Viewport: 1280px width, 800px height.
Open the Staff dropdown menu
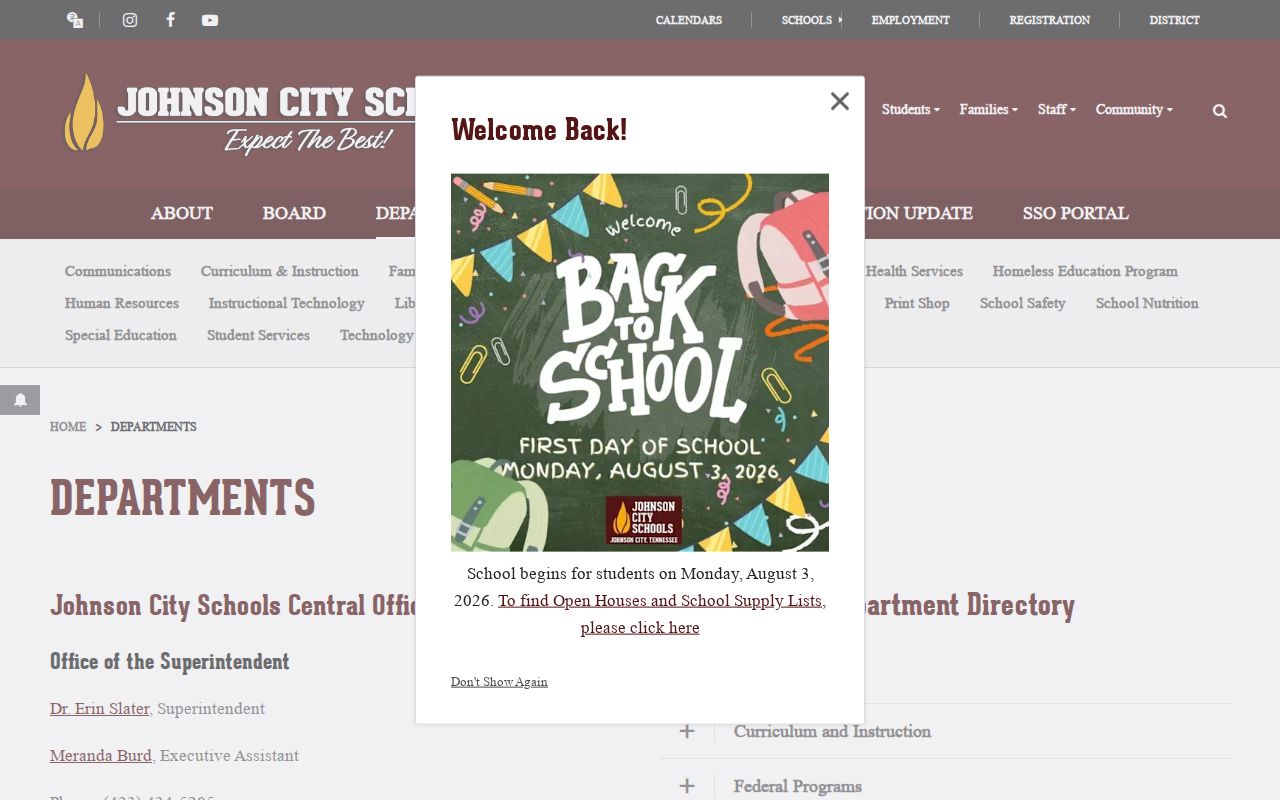[1056, 109]
